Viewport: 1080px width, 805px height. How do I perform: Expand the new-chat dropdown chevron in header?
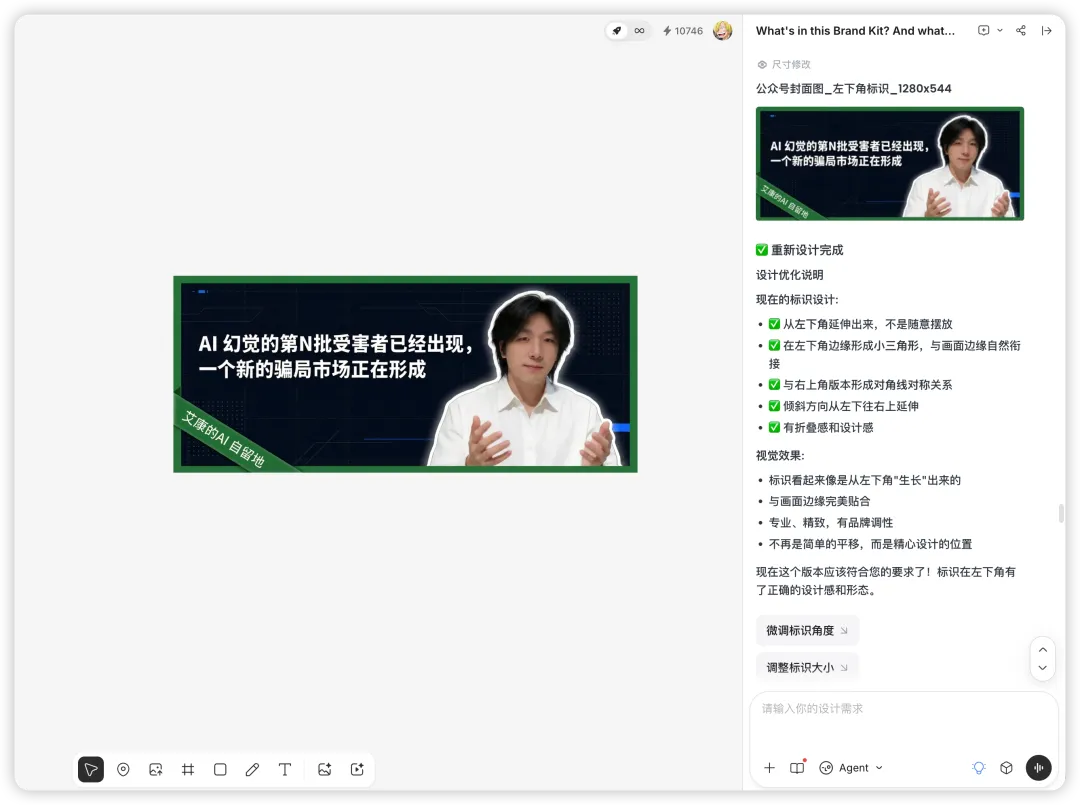[x=1000, y=30]
